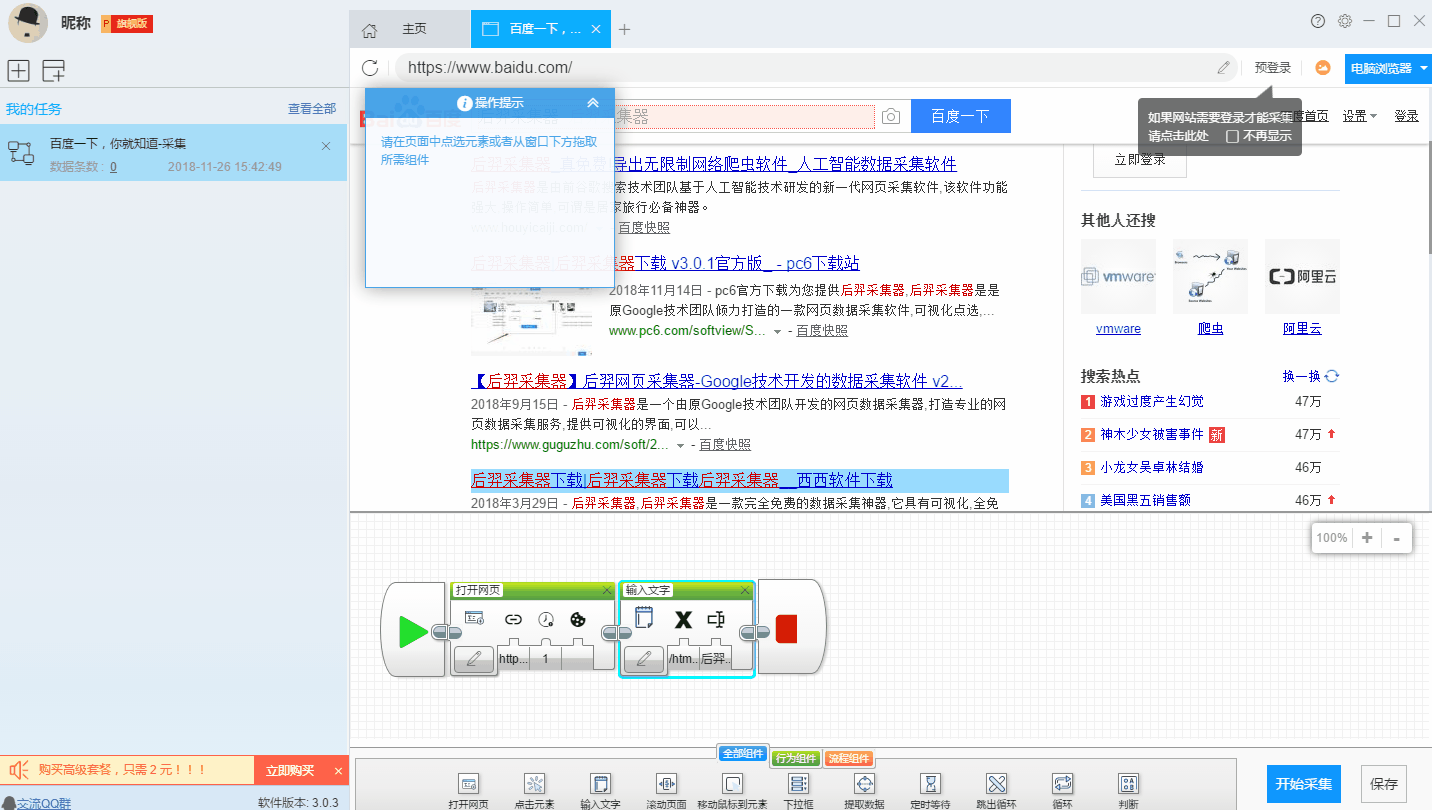Click text cursor icon in 输入文字 block

(715, 619)
